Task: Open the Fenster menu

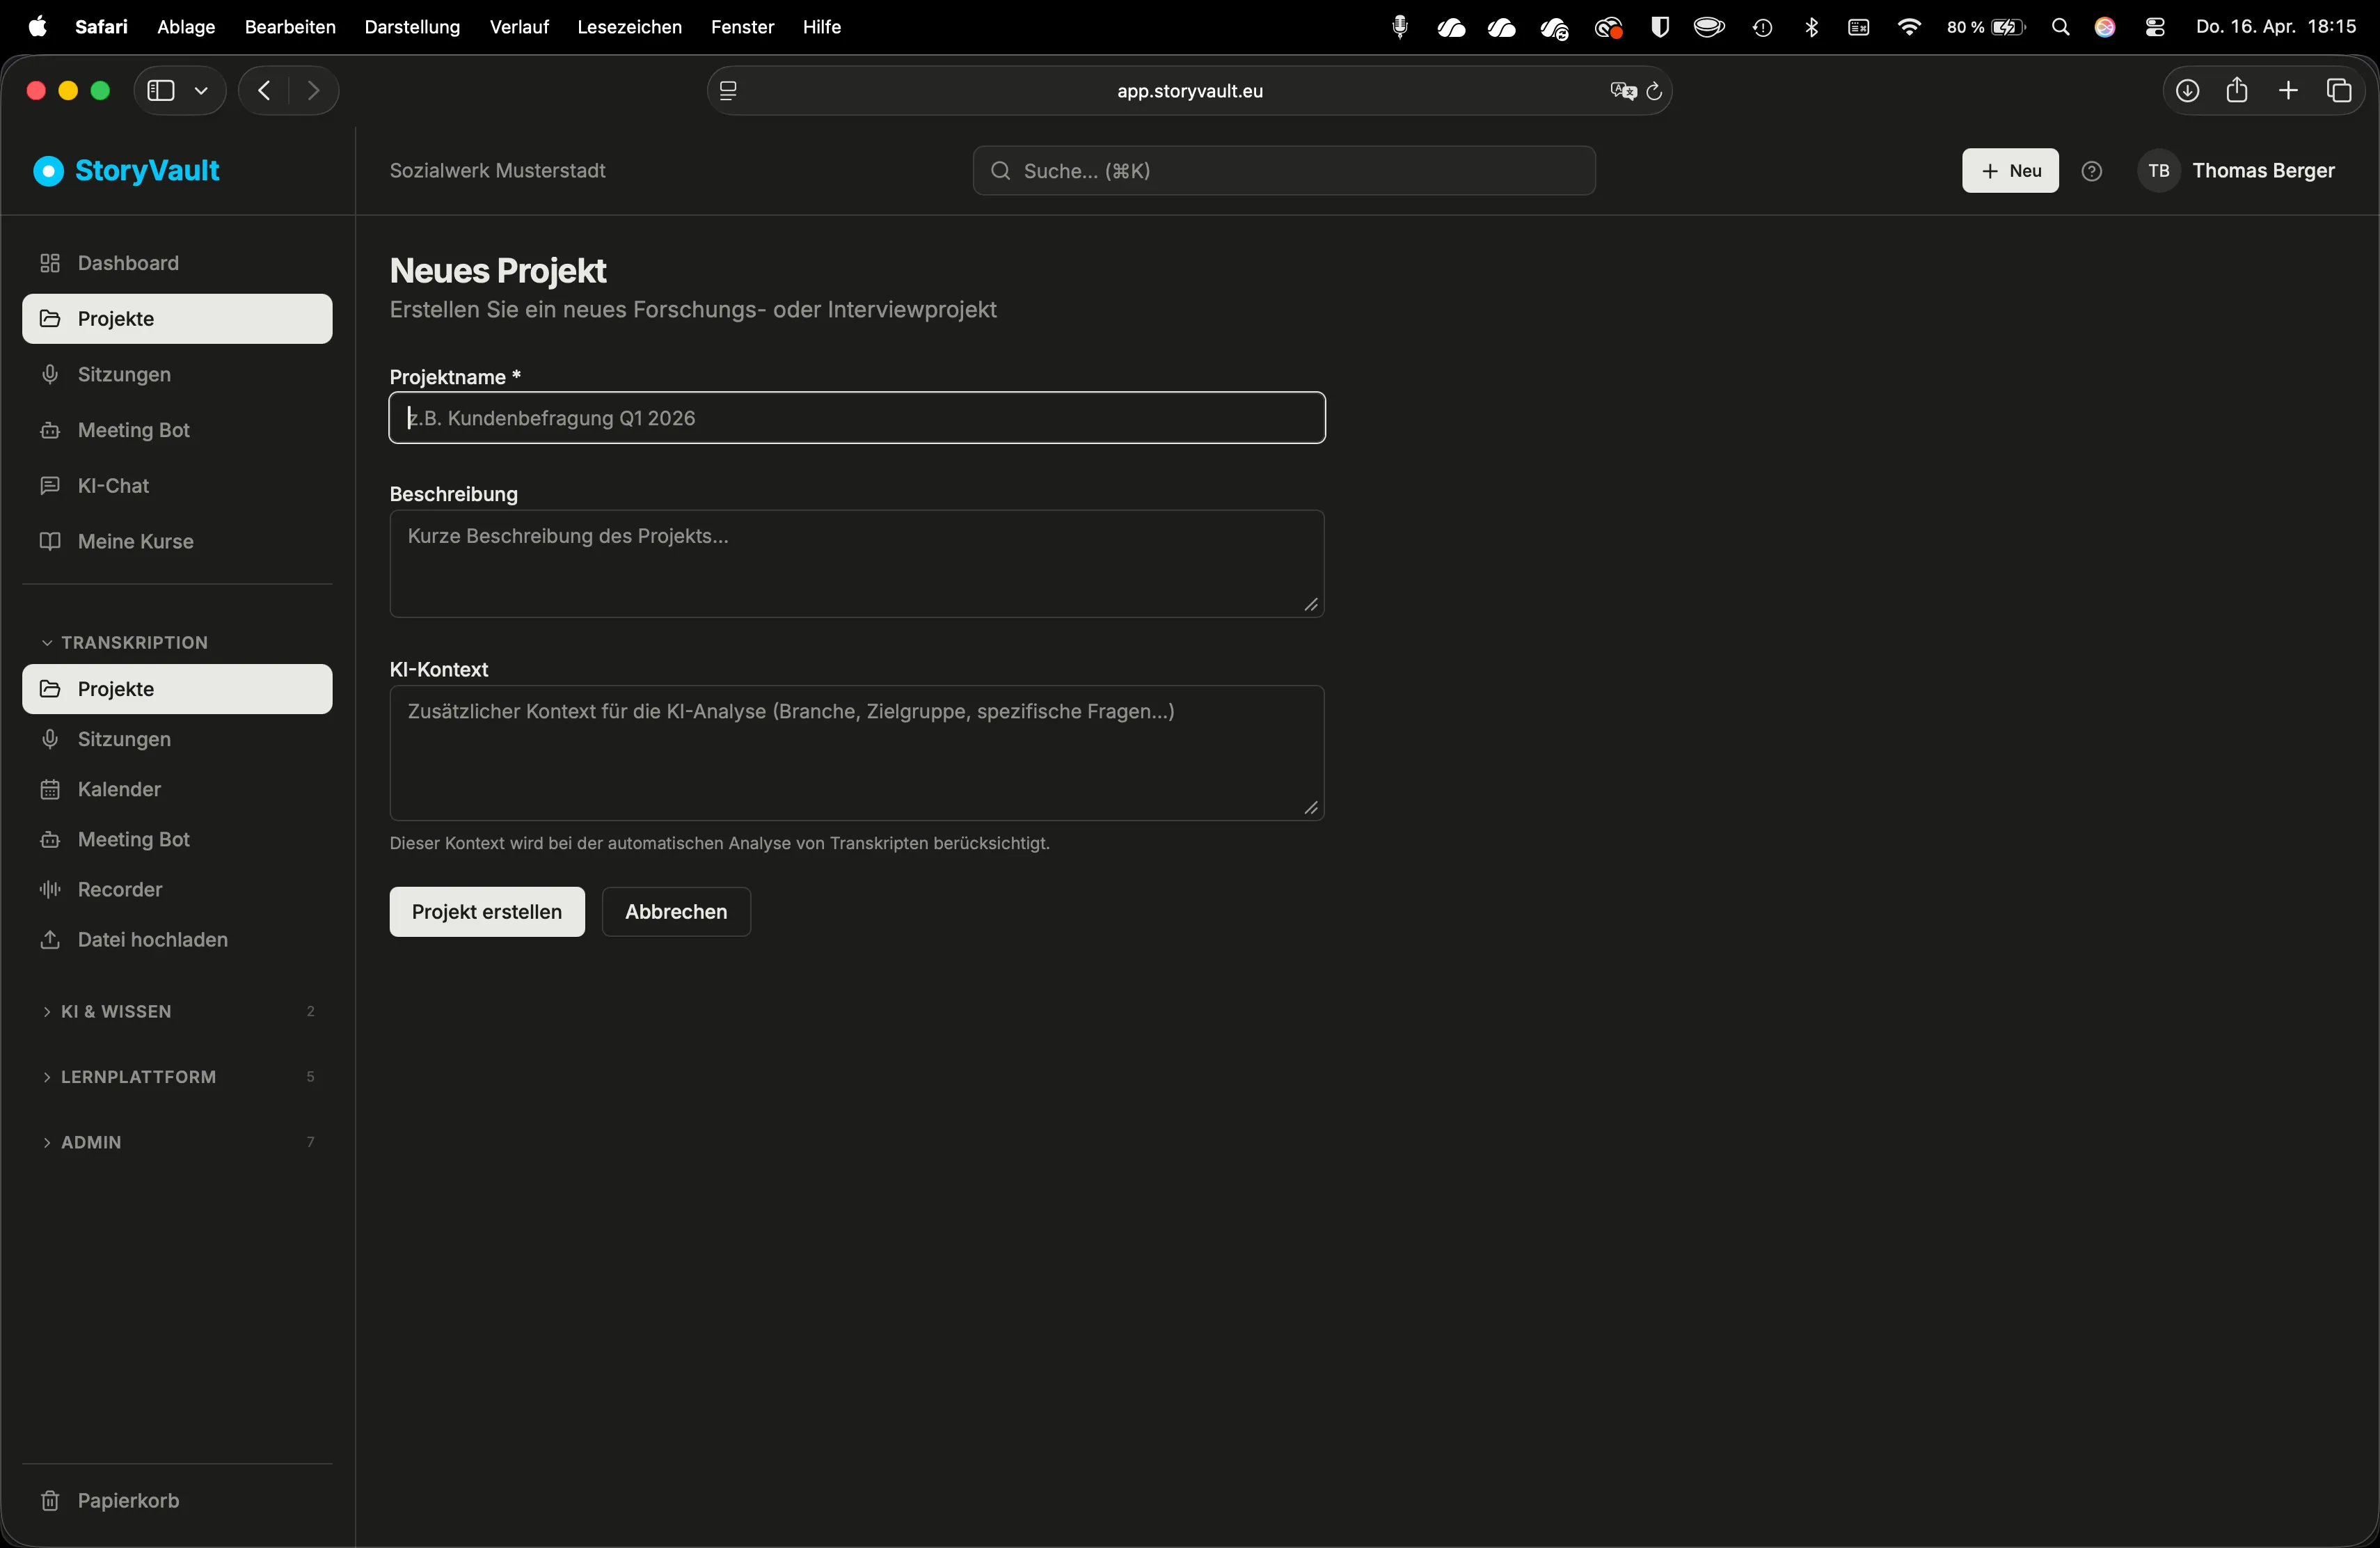Action: pos(742,27)
